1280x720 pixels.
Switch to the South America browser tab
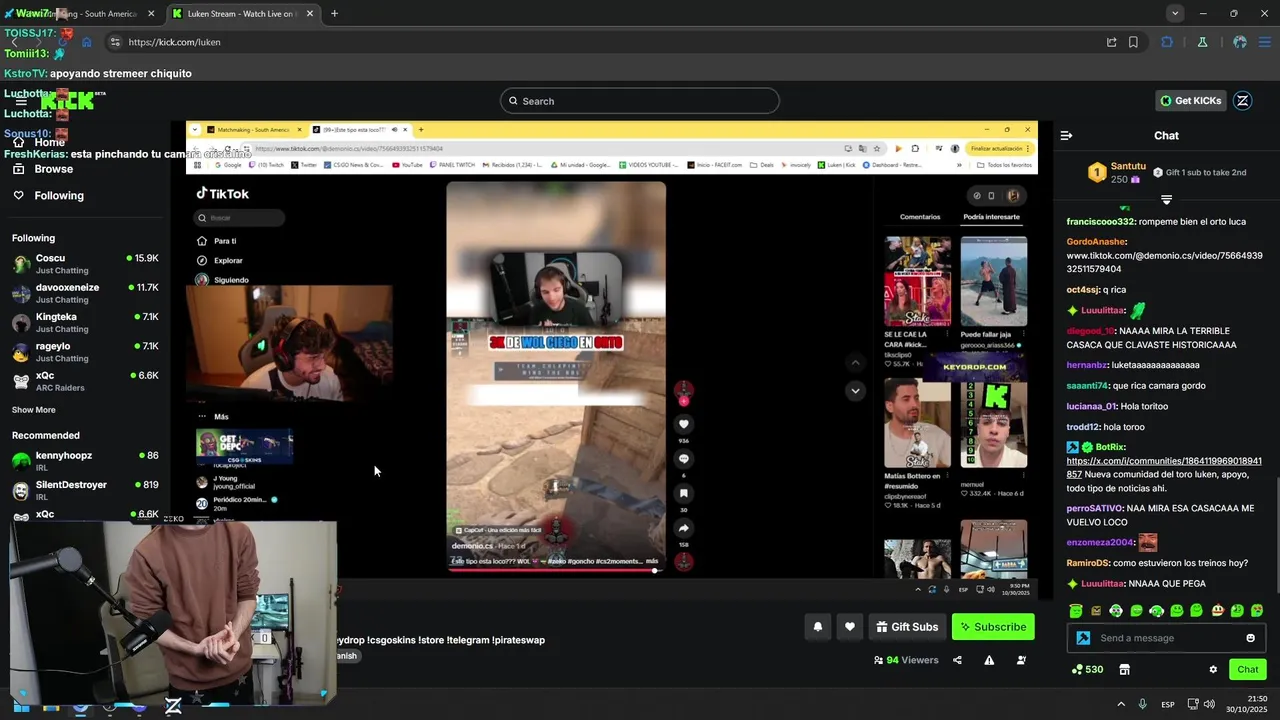click(82, 14)
